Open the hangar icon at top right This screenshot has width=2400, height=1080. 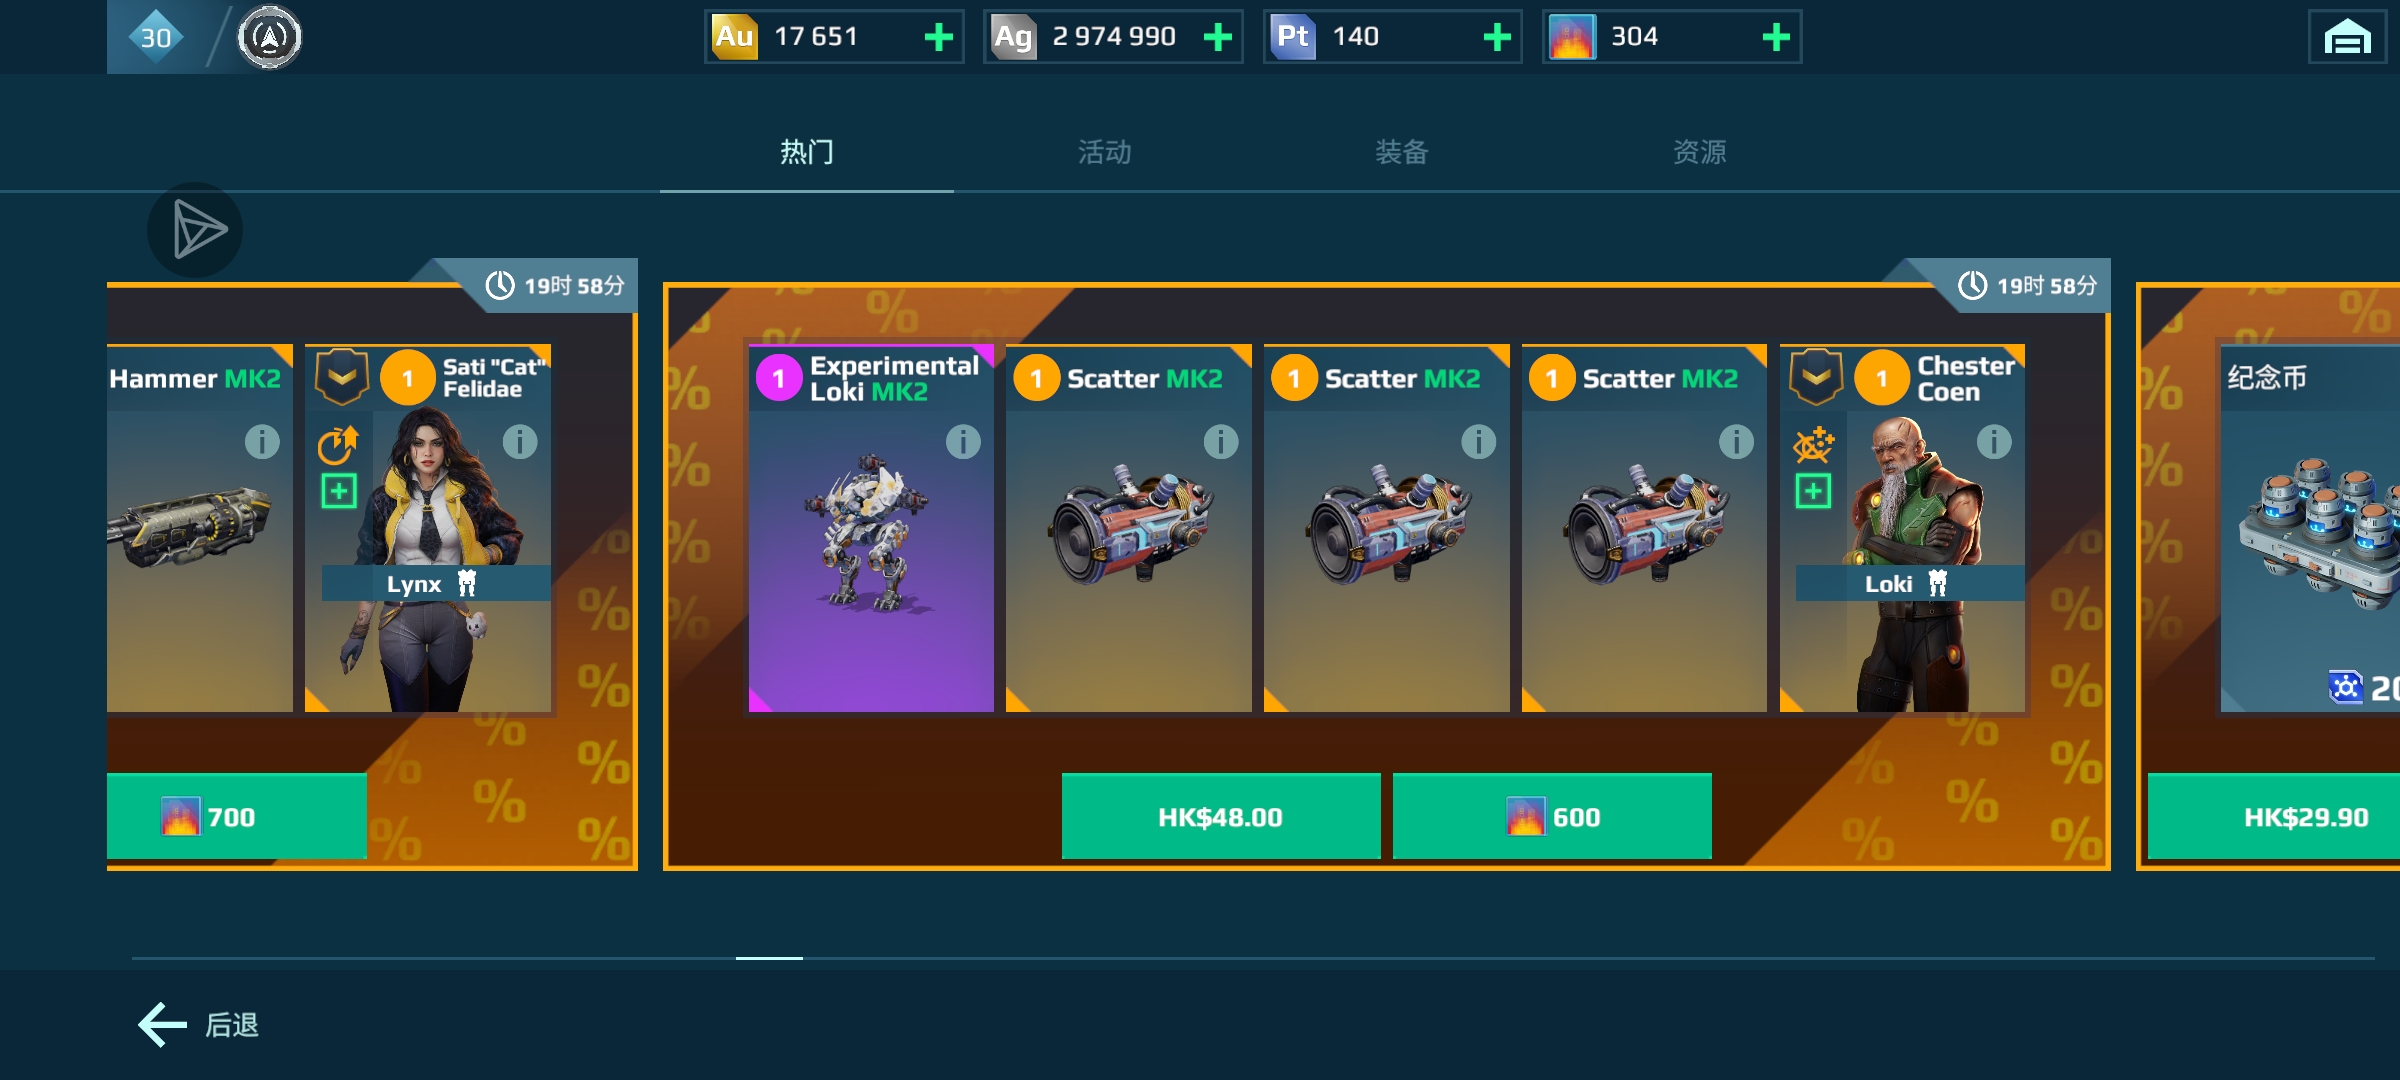click(x=2347, y=38)
